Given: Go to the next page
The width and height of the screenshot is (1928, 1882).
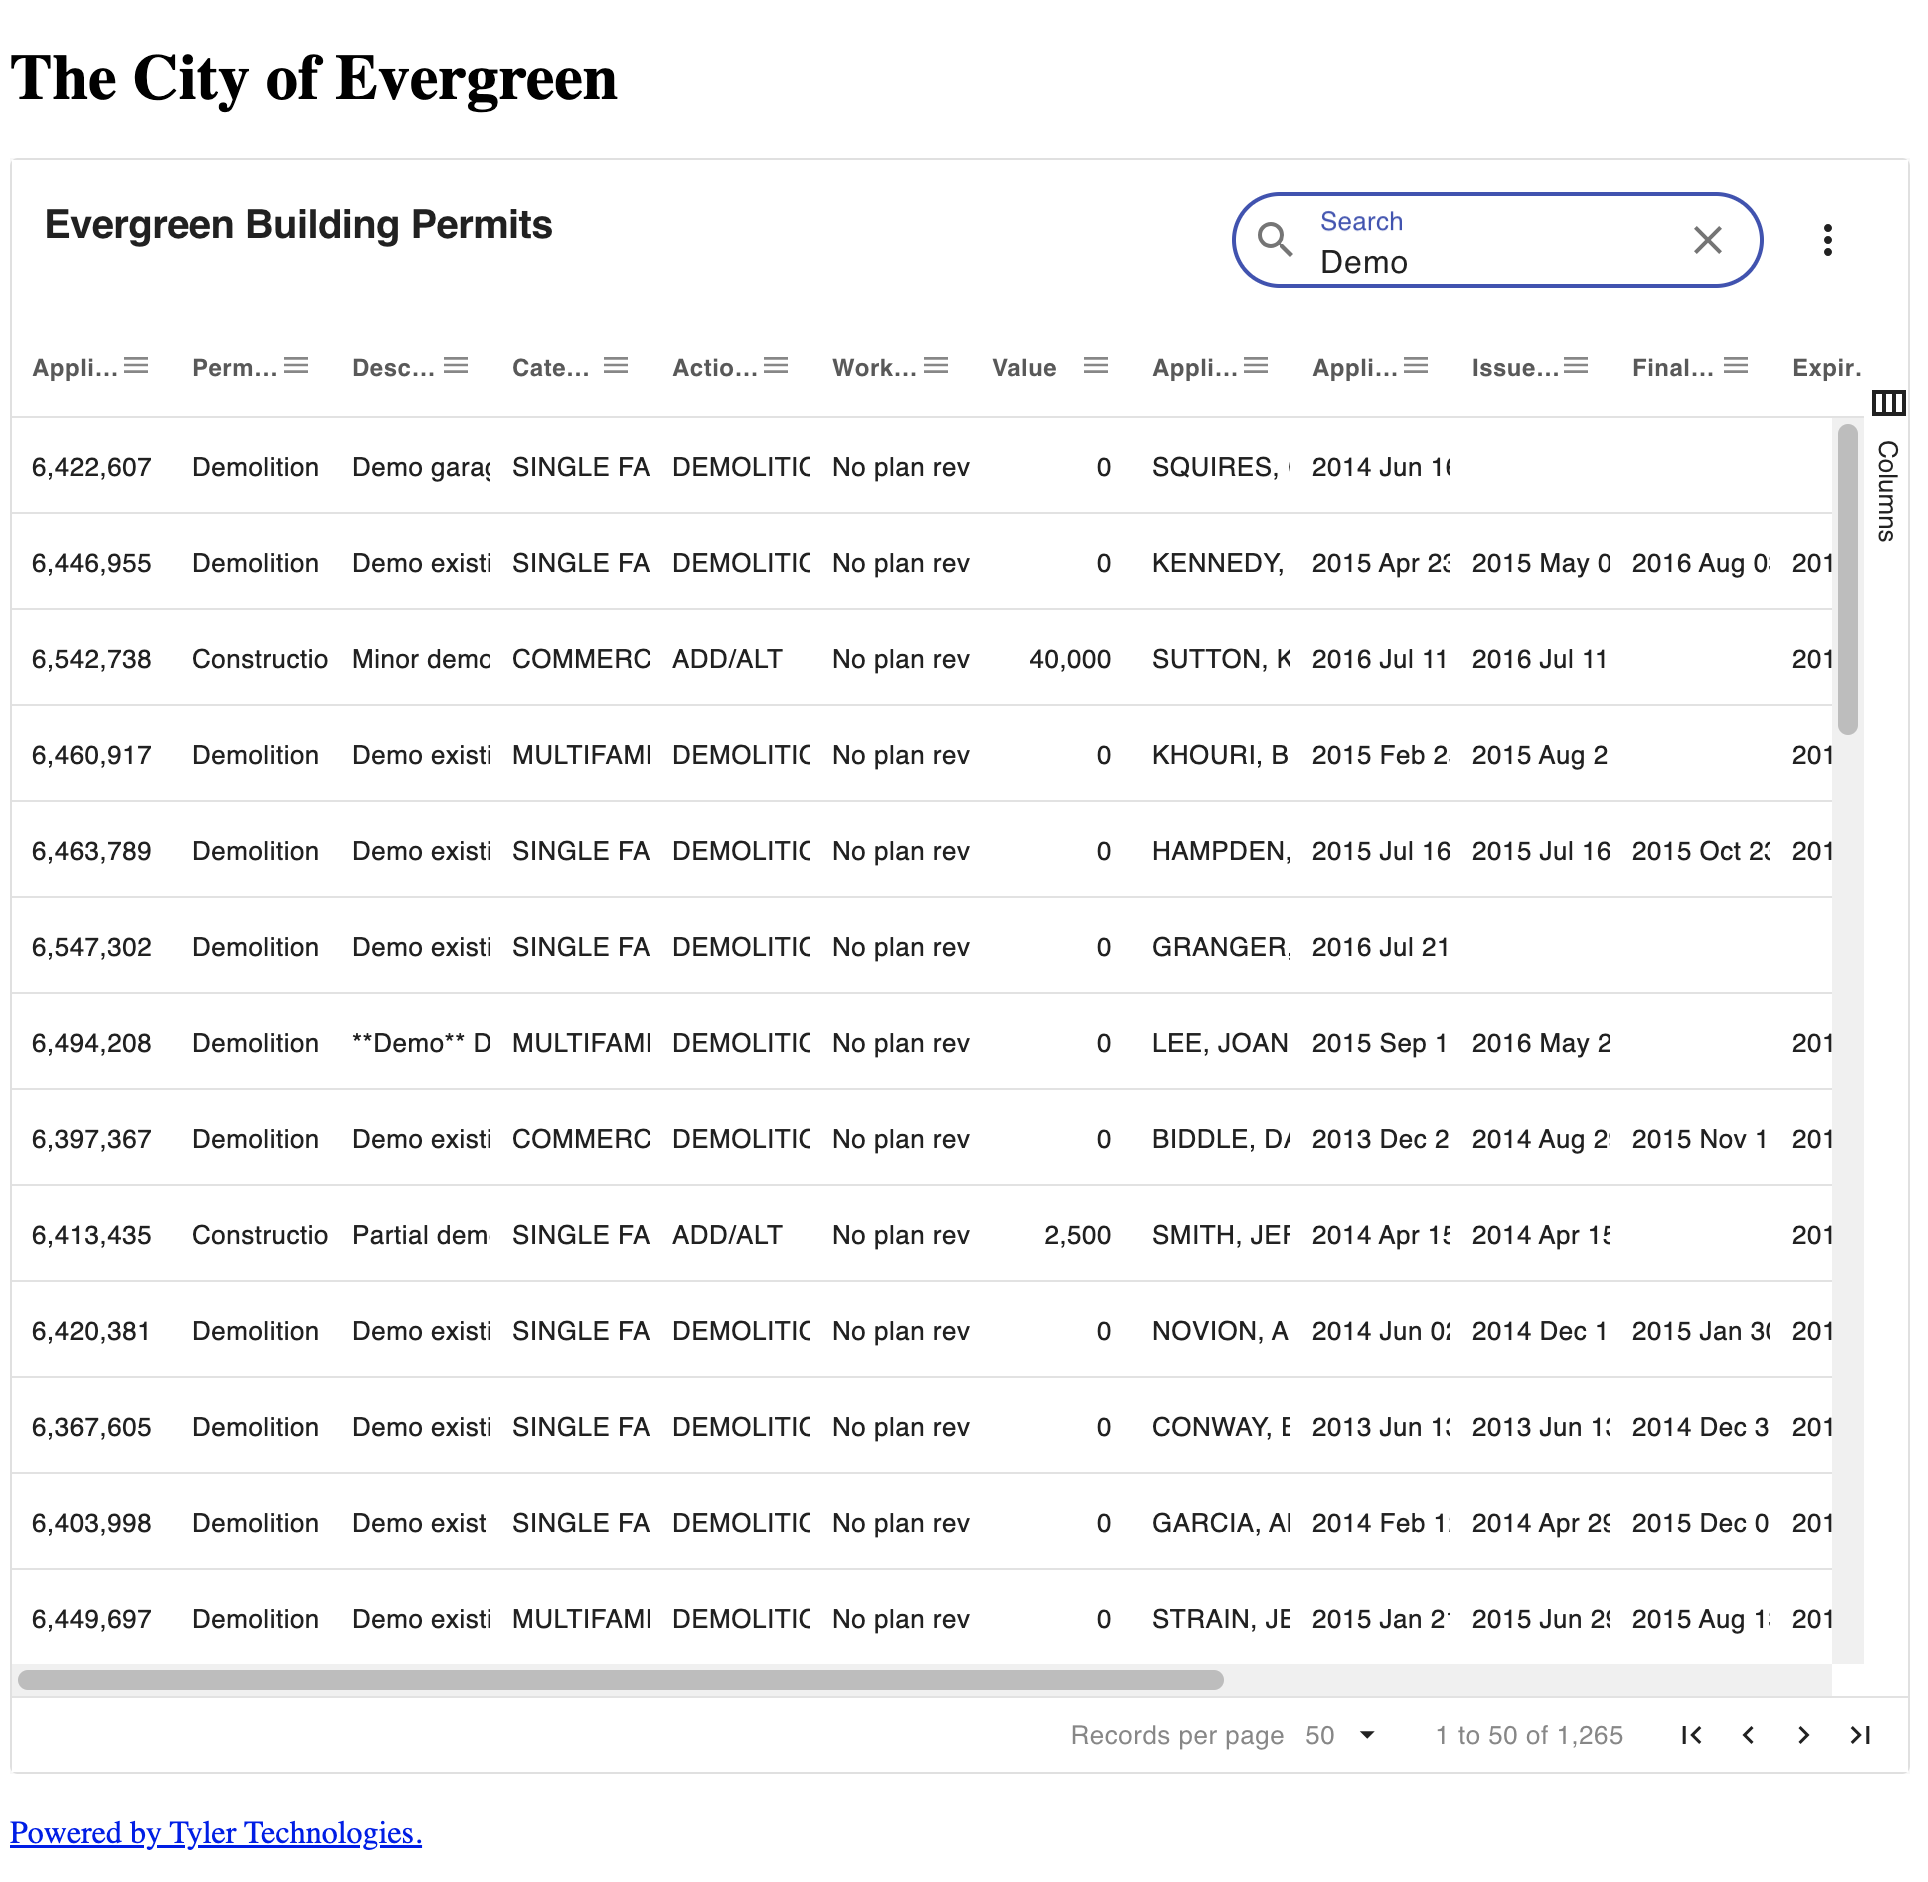Looking at the screenshot, I should pyautogui.click(x=1804, y=1735).
